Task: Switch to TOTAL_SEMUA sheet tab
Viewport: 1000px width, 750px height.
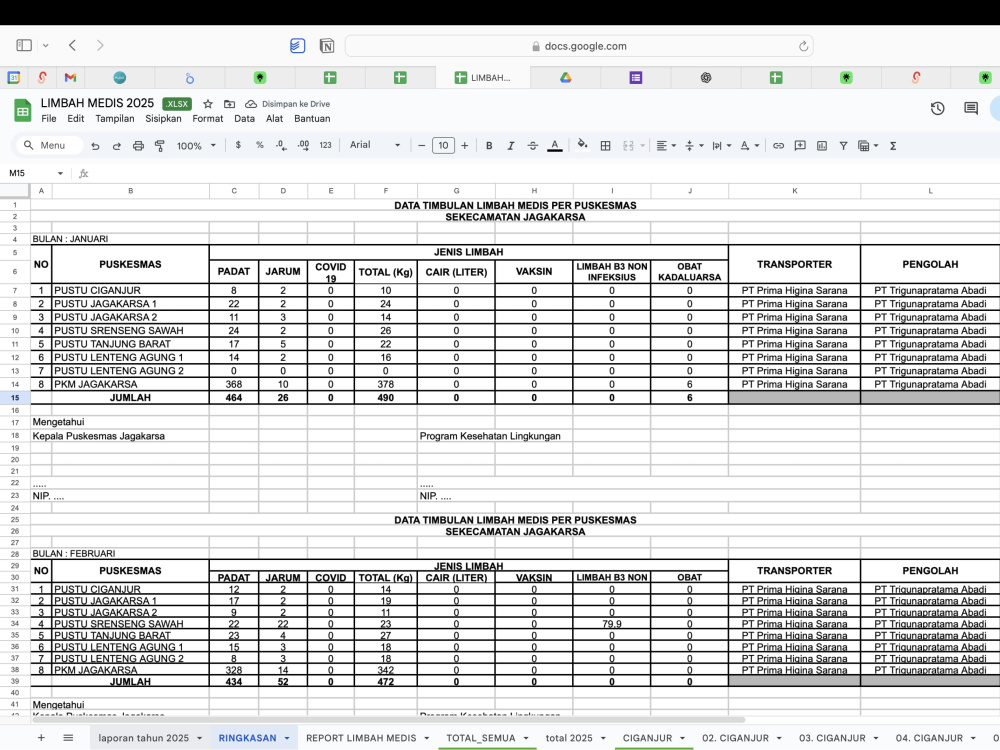Action: (x=481, y=738)
